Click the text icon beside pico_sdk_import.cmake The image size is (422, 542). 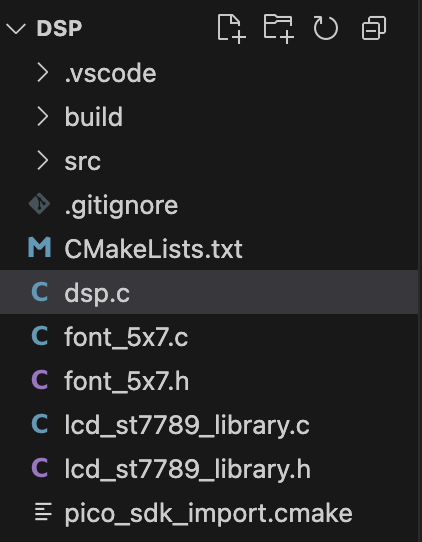43,512
